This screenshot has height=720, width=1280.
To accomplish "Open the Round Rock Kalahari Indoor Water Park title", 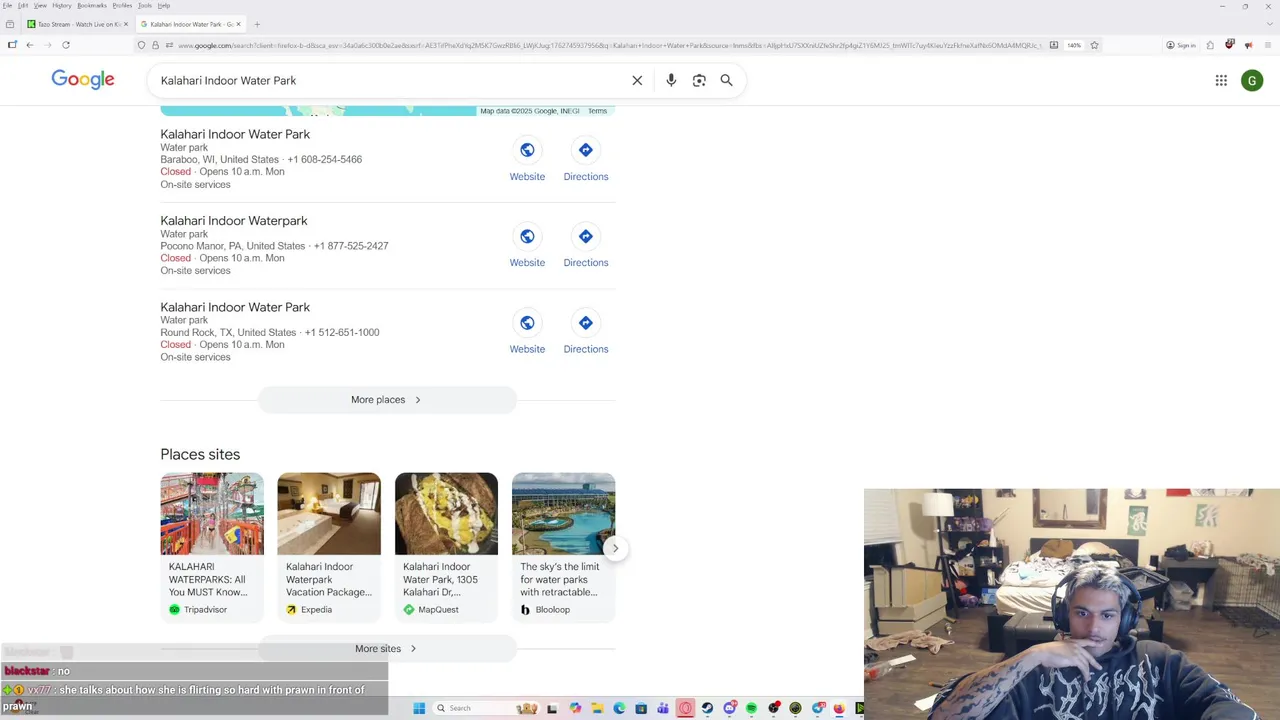I will click(x=235, y=307).
